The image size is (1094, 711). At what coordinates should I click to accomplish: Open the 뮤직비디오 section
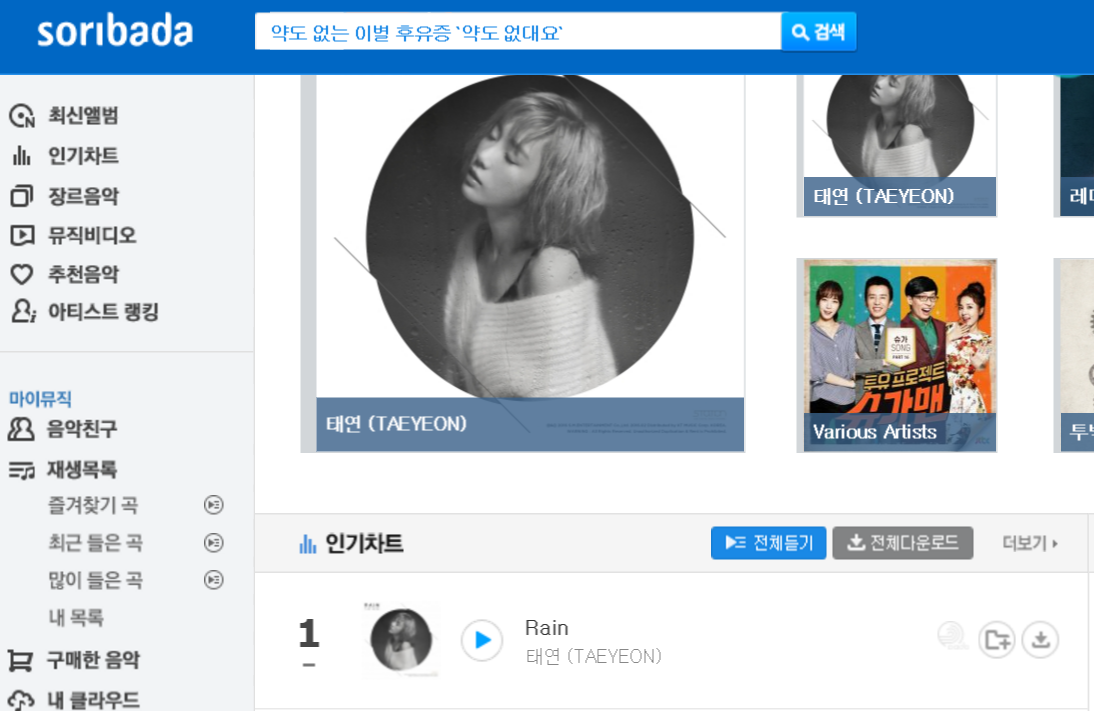tap(73, 235)
